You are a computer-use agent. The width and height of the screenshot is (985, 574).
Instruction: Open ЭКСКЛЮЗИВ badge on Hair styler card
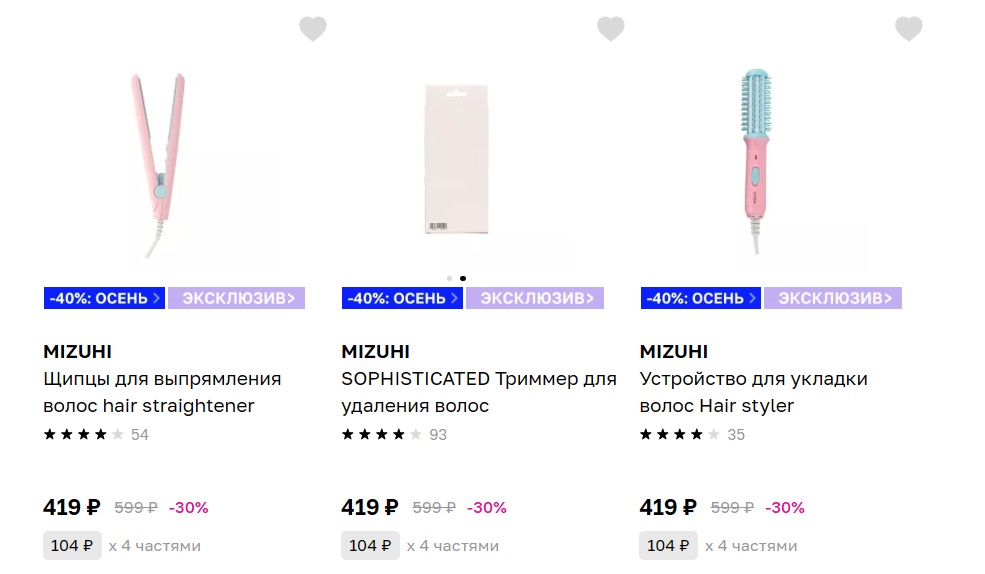click(x=833, y=298)
